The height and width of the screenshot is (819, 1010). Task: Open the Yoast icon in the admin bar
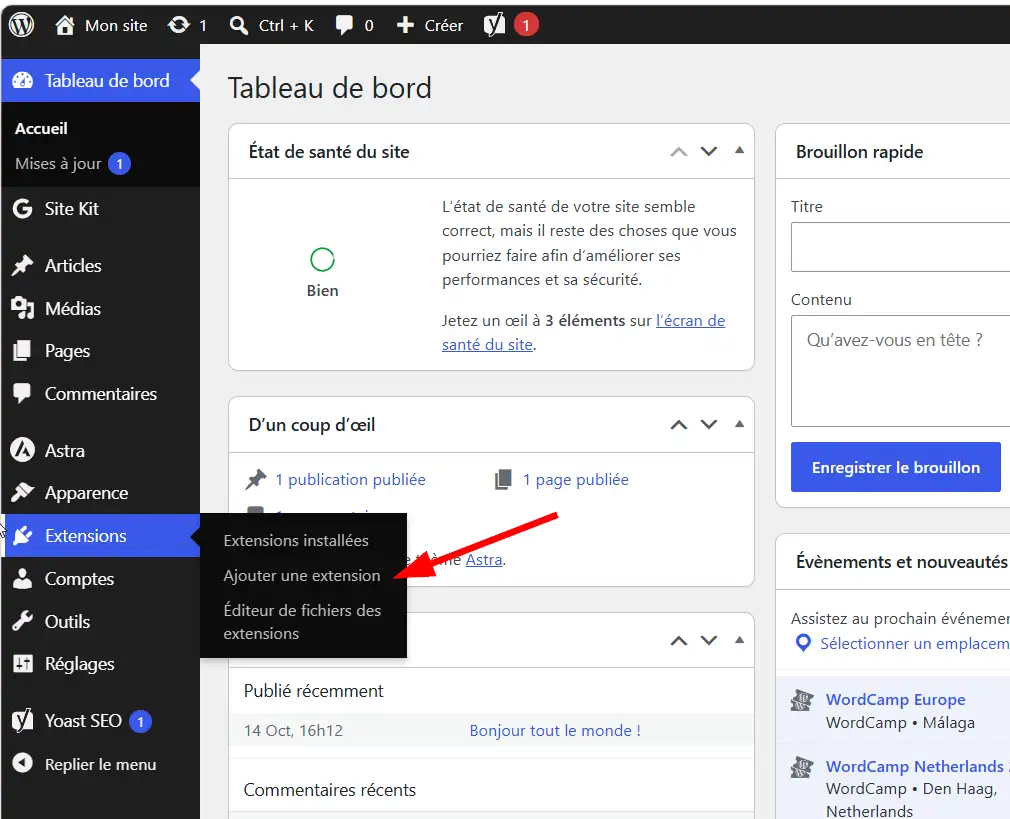tap(494, 25)
